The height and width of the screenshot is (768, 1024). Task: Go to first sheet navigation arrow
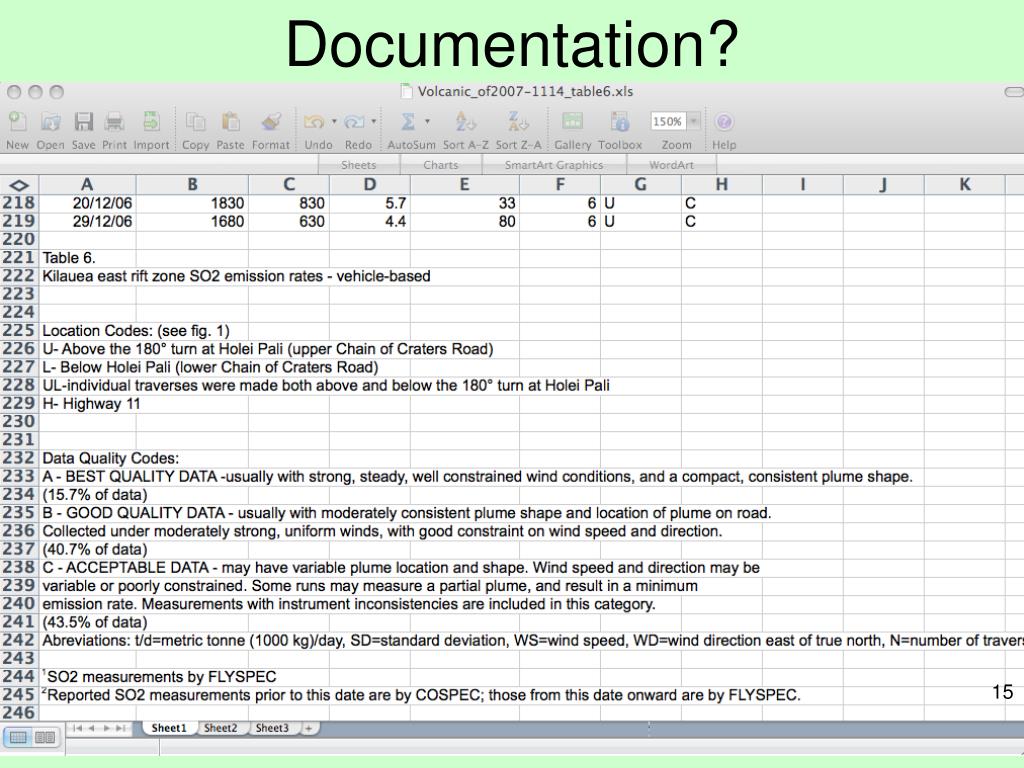(78, 728)
